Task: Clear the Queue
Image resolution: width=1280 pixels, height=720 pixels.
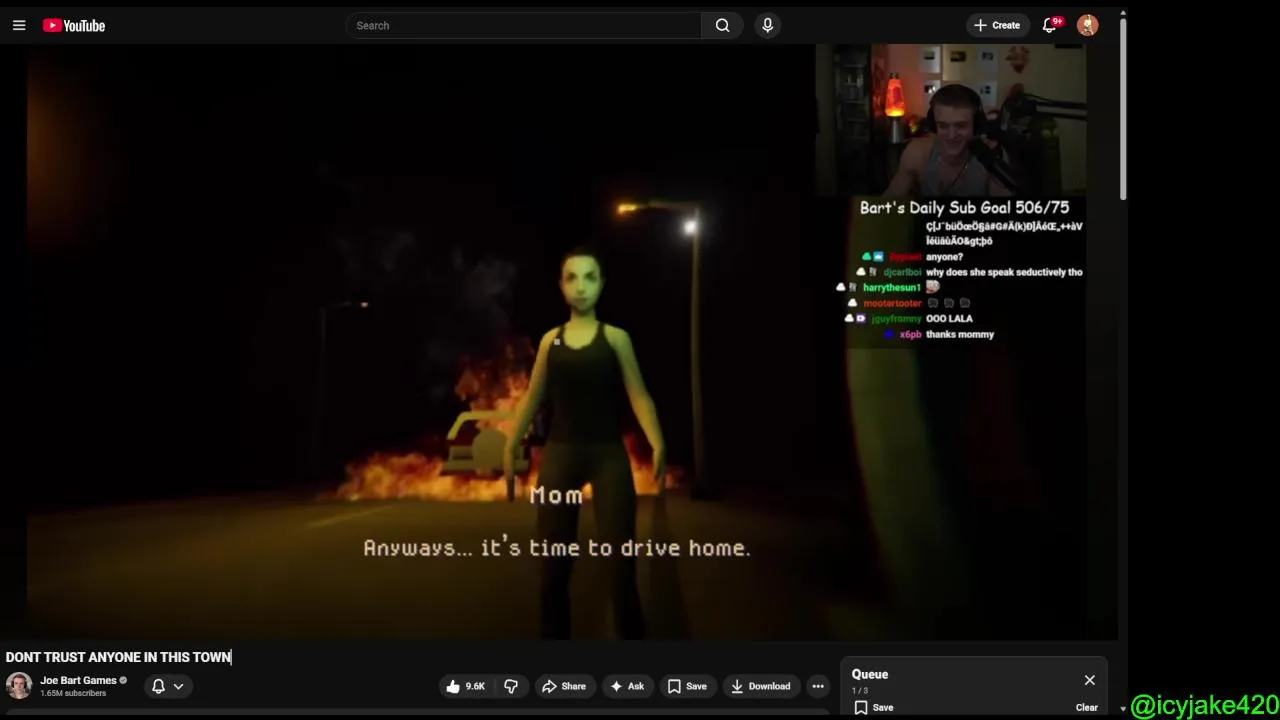Action: pyautogui.click(x=1086, y=707)
